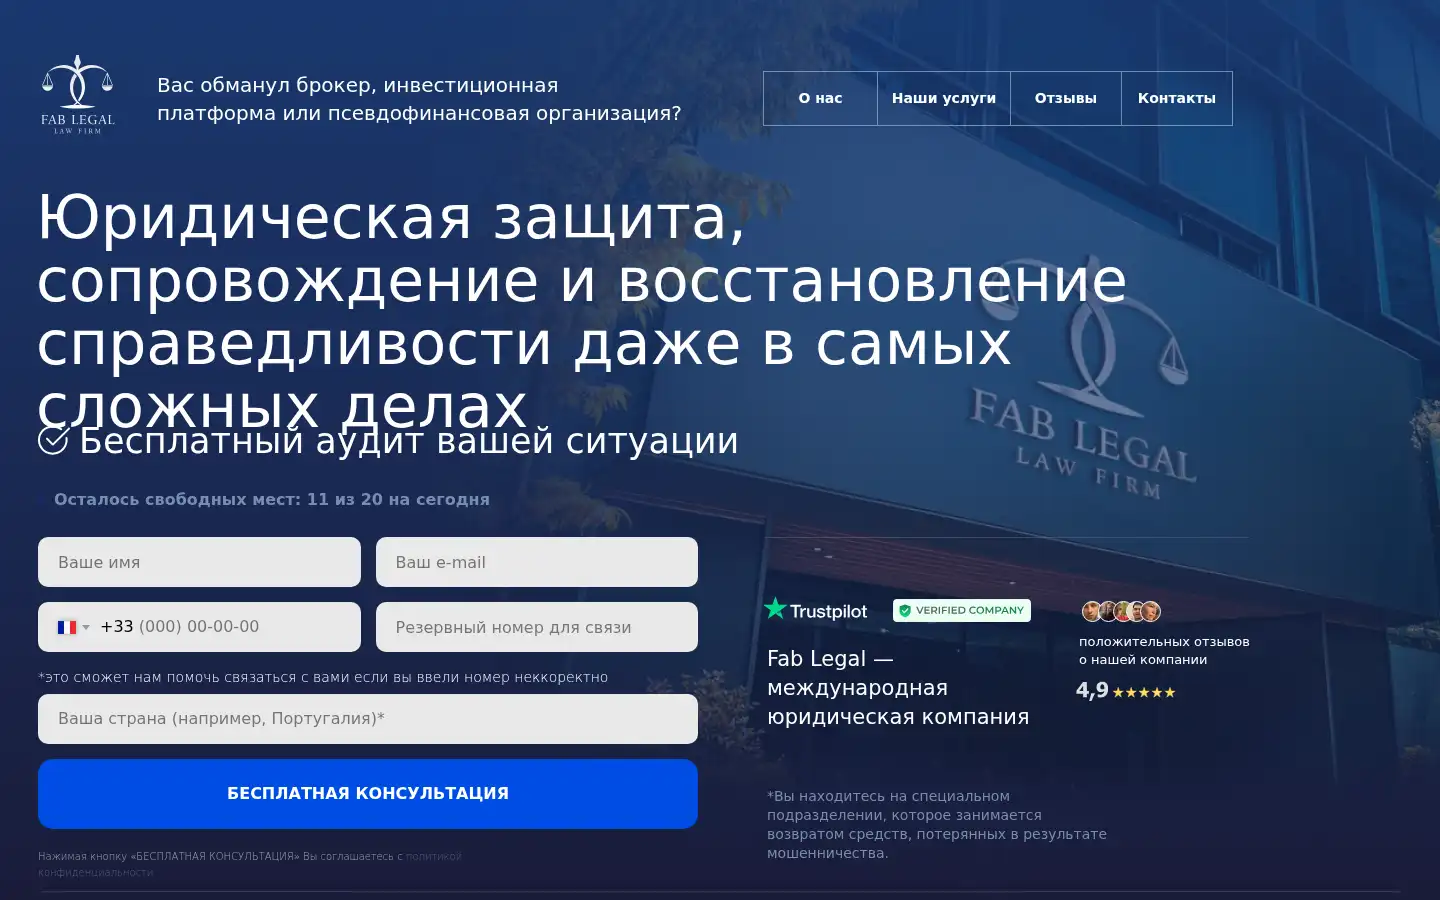Click the note *Вы находитесь на специальном подразделении
The image size is (1440, 900).
pos(937,825)
